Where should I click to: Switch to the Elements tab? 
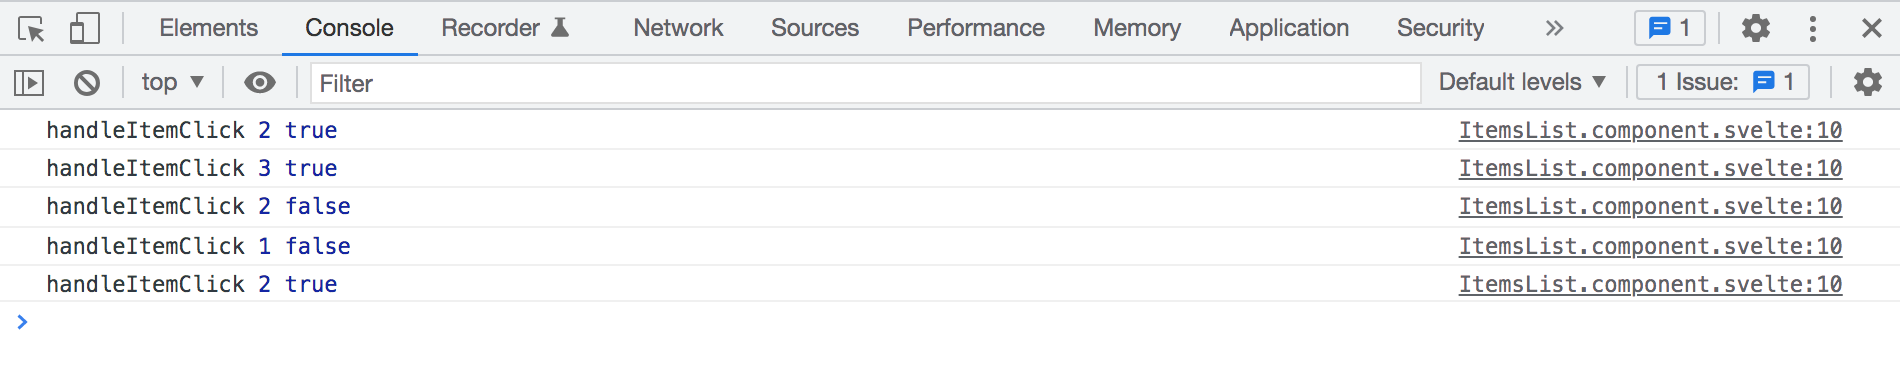[x=208, y=28]
